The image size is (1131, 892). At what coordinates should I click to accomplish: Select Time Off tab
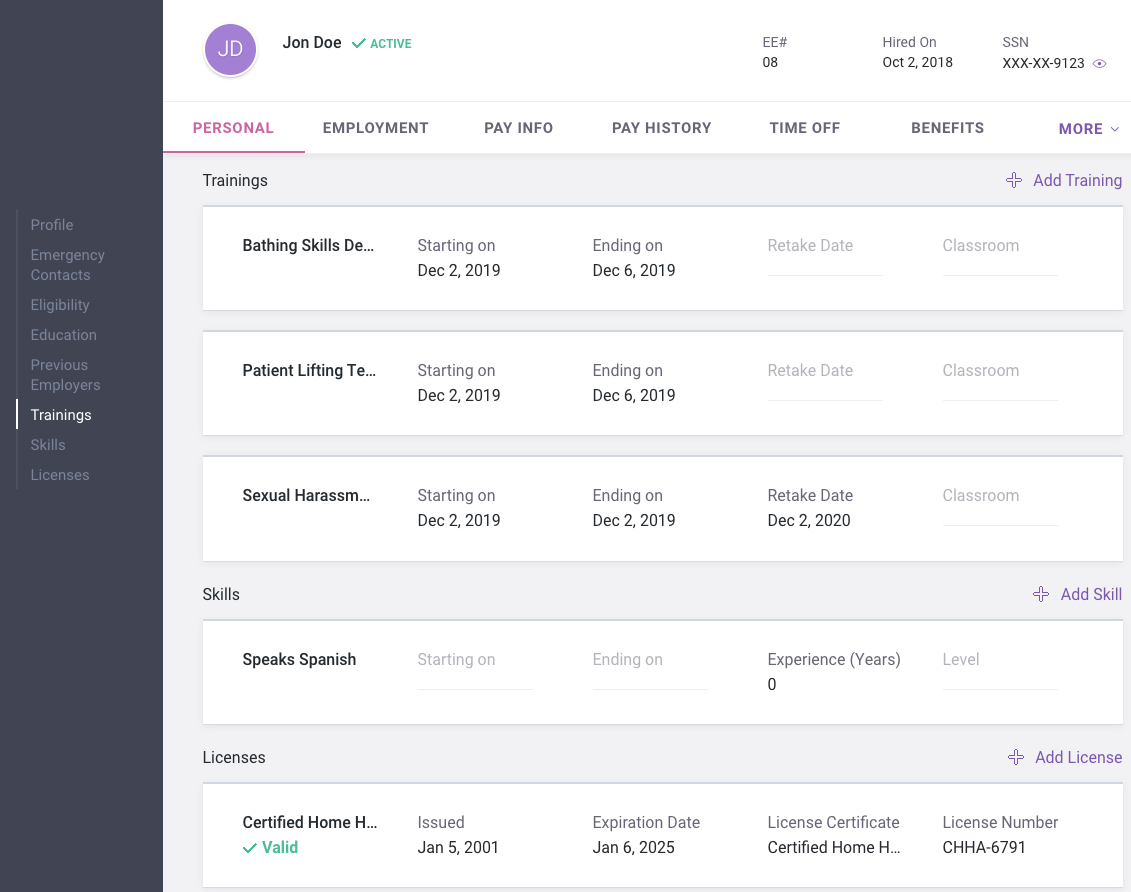[804, 128]
